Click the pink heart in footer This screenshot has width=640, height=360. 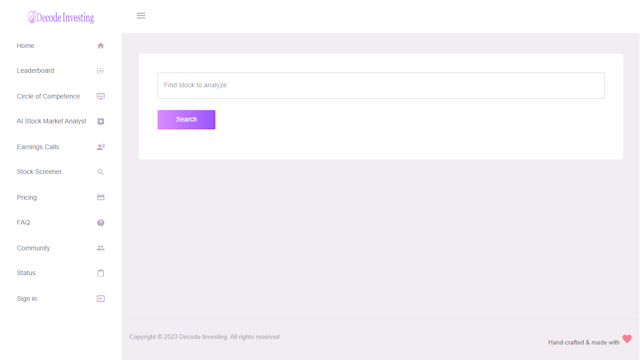coord(627,339)
